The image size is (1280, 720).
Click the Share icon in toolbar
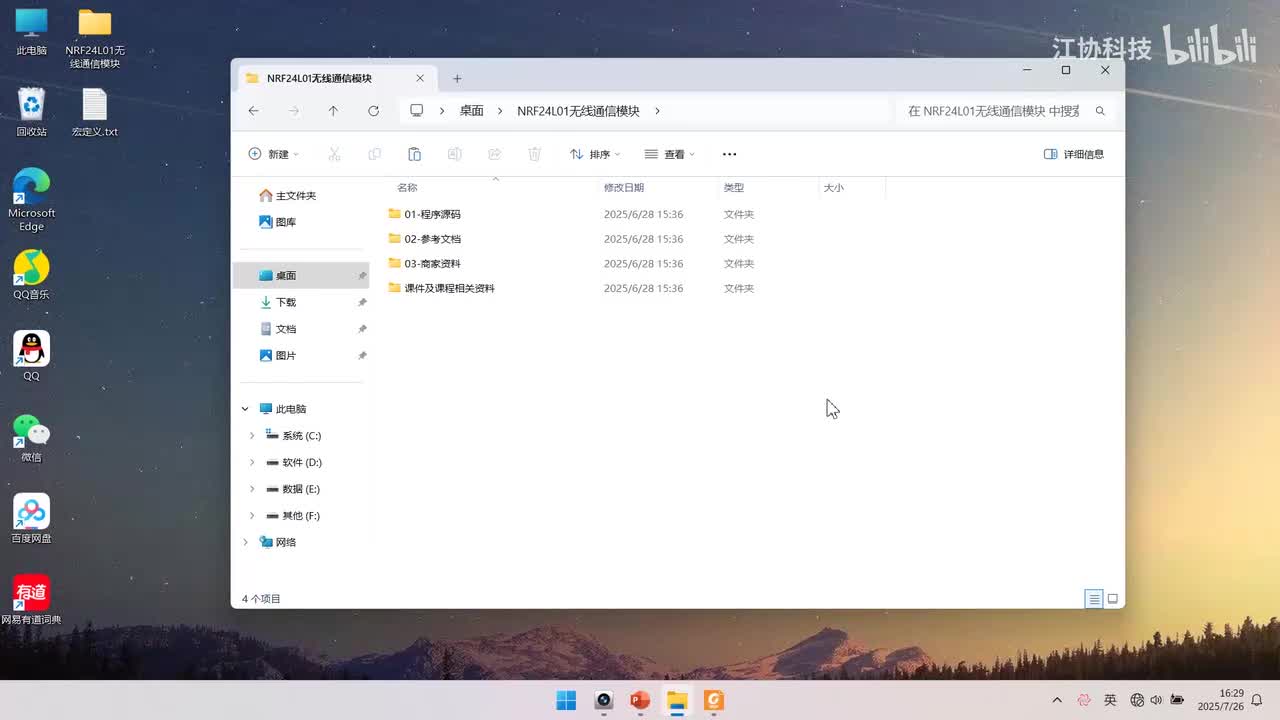click(494, 154)
